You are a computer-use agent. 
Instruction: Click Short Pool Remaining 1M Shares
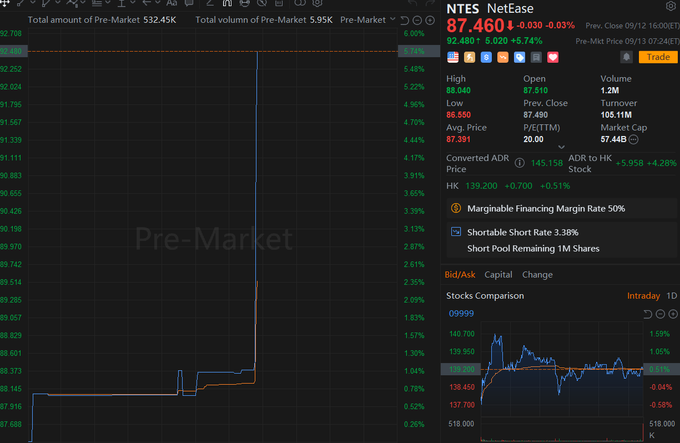click(533, 249)
